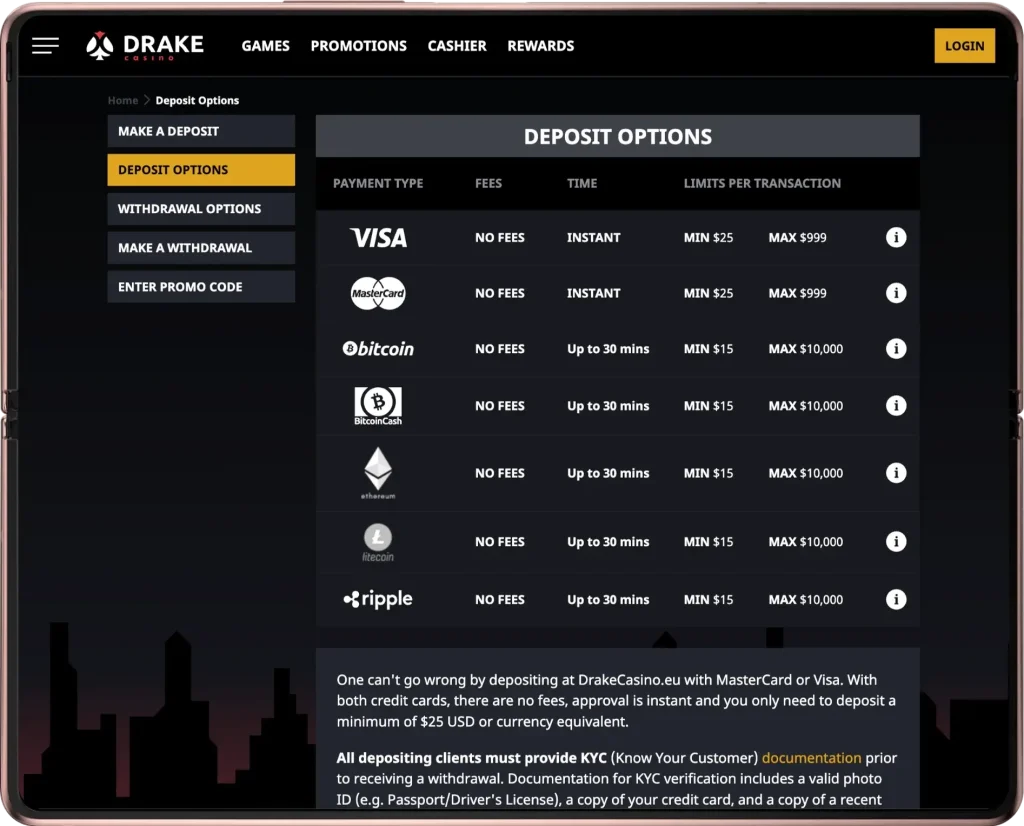Click the info icon in Visa row

896,237
